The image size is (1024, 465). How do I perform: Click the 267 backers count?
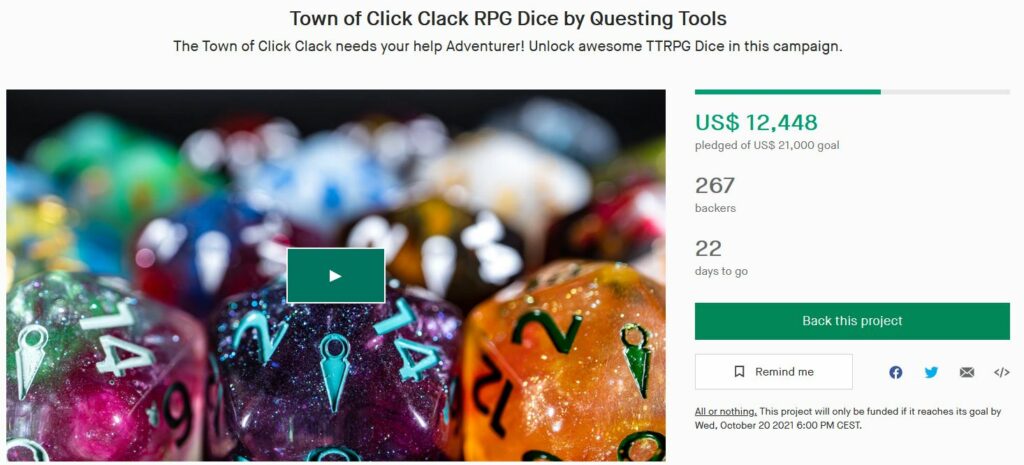[715, 185]
